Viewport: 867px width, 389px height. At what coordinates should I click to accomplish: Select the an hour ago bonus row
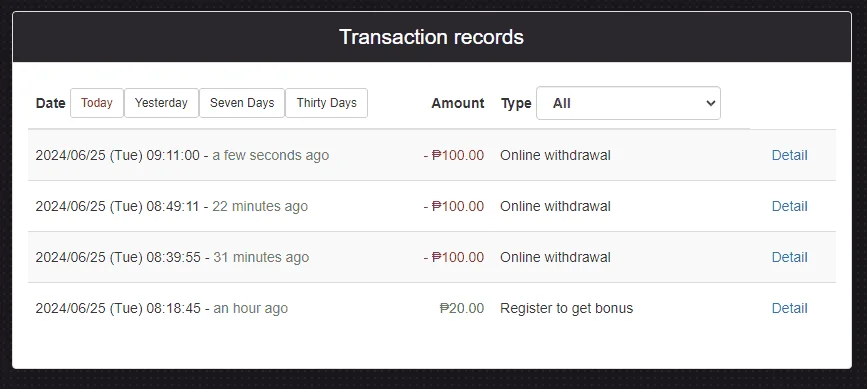[432, 308]
